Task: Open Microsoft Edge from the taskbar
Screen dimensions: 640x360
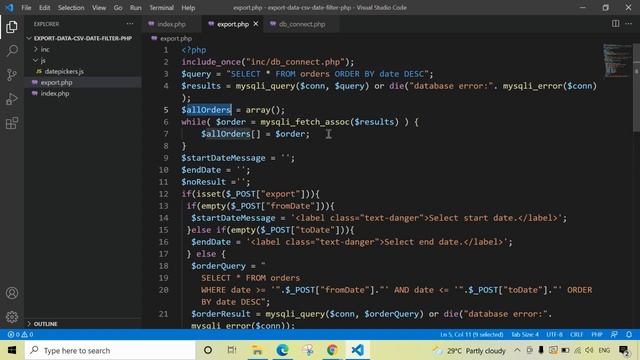Action: tap(282, 350)
